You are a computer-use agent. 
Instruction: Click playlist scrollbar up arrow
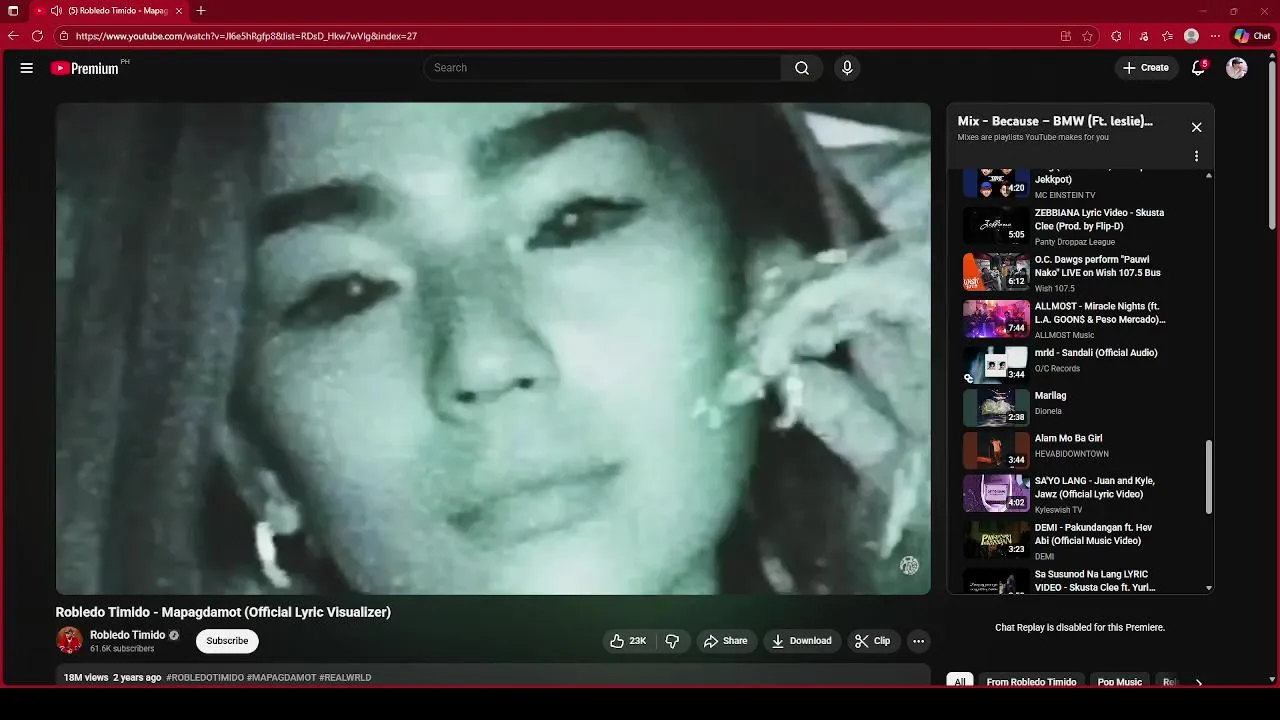point(1209,175)
